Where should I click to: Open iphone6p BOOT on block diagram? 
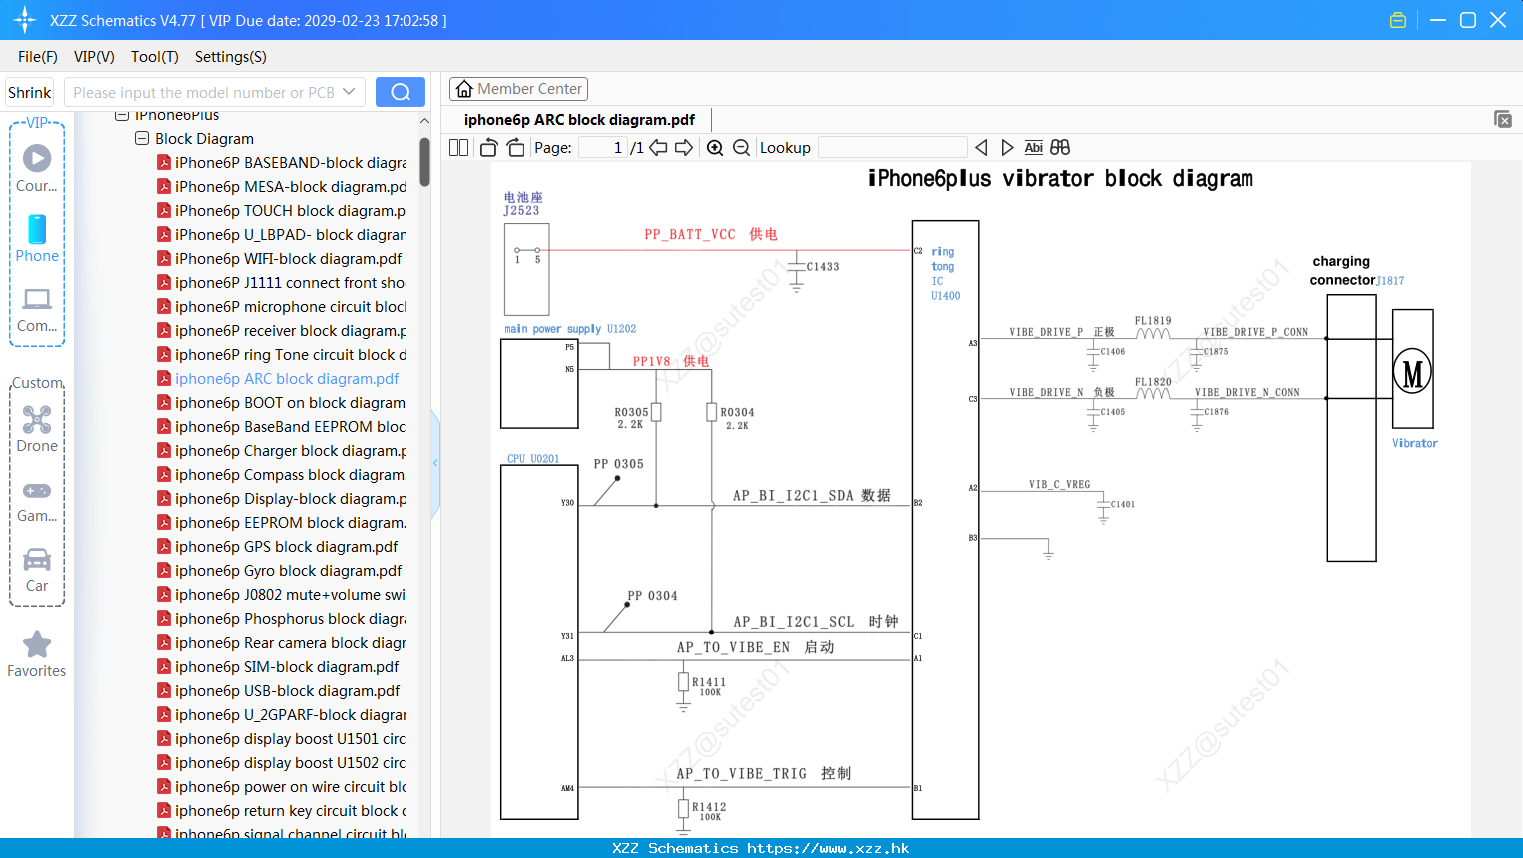point(282,402)
